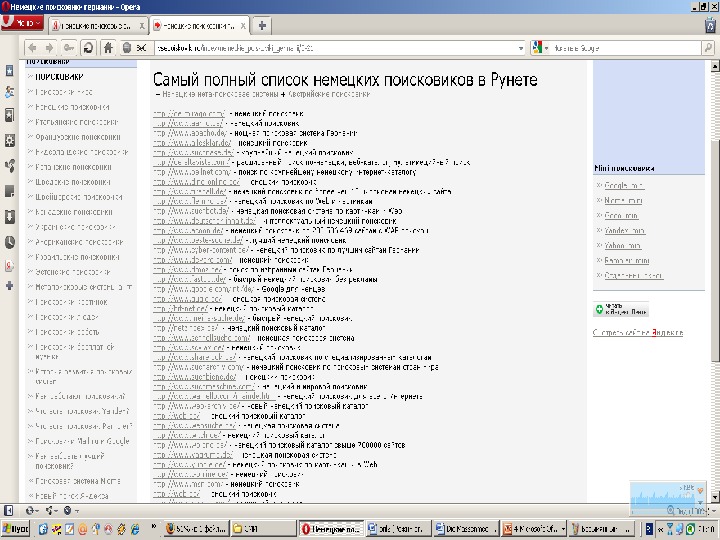720x540 pixels.
Task: Open the ПОИСКОВИКИ sidebar menu item
Action: (59, 77)
